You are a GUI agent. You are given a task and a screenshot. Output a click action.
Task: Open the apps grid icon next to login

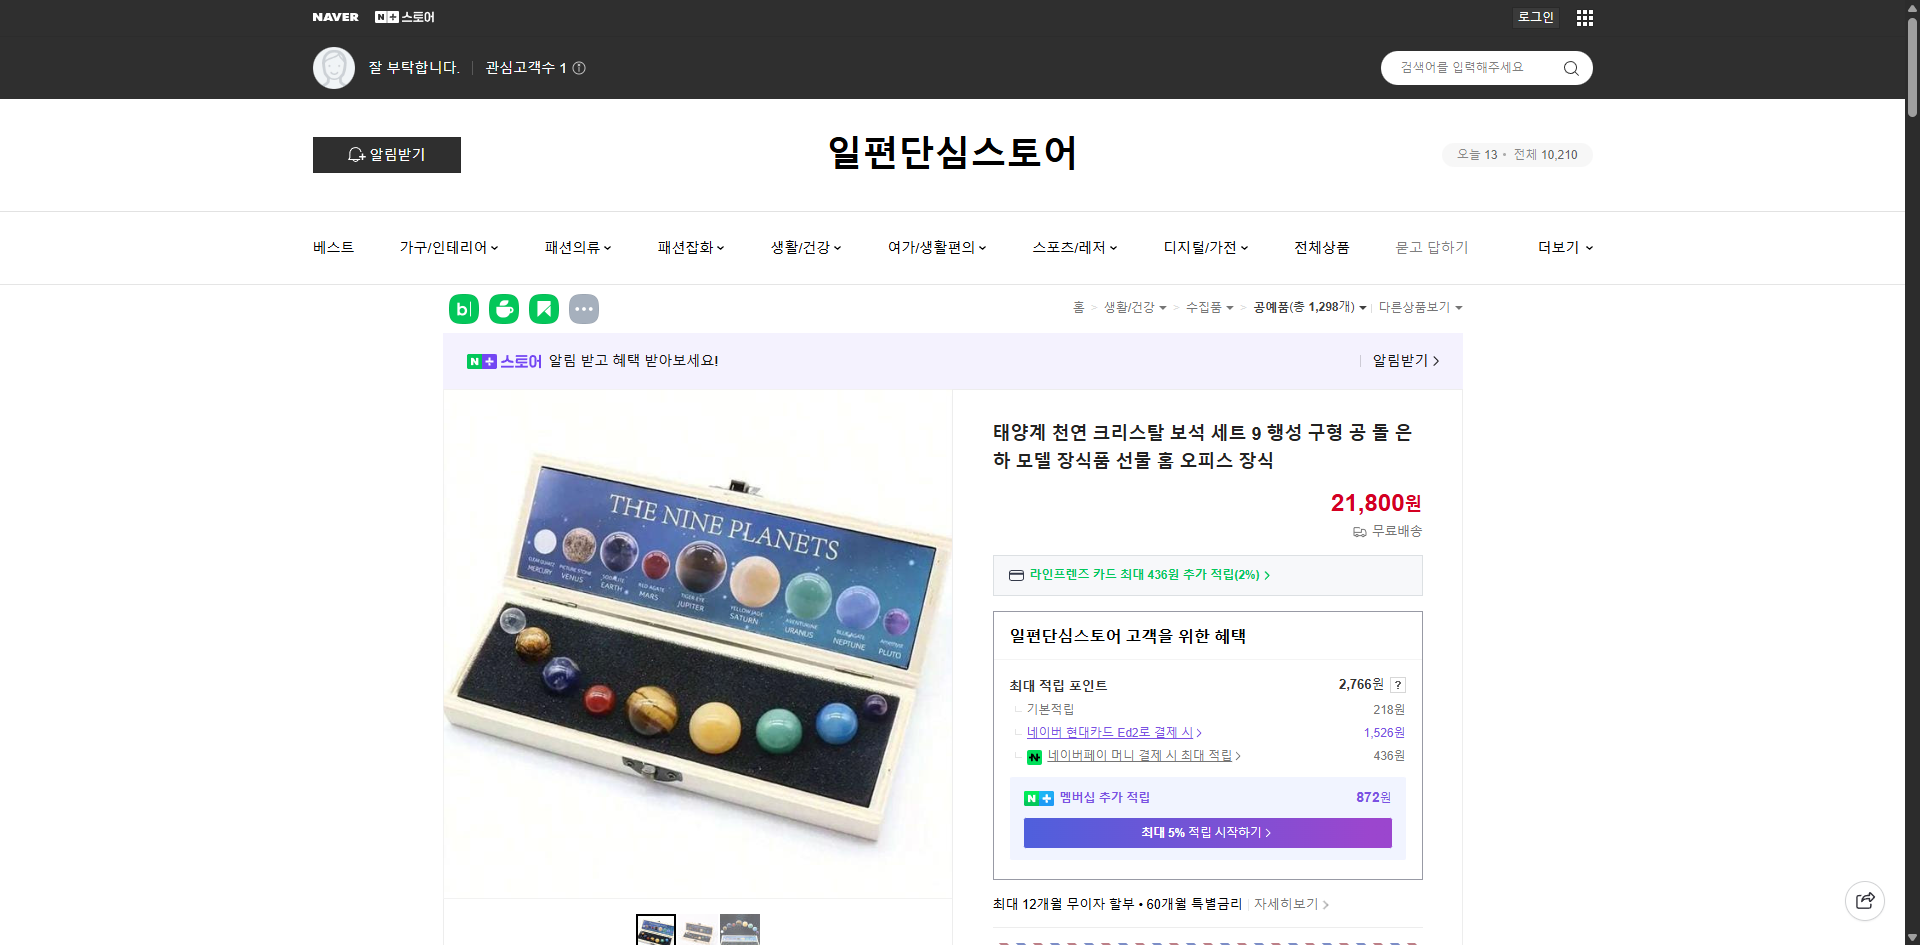[1584, 17]
